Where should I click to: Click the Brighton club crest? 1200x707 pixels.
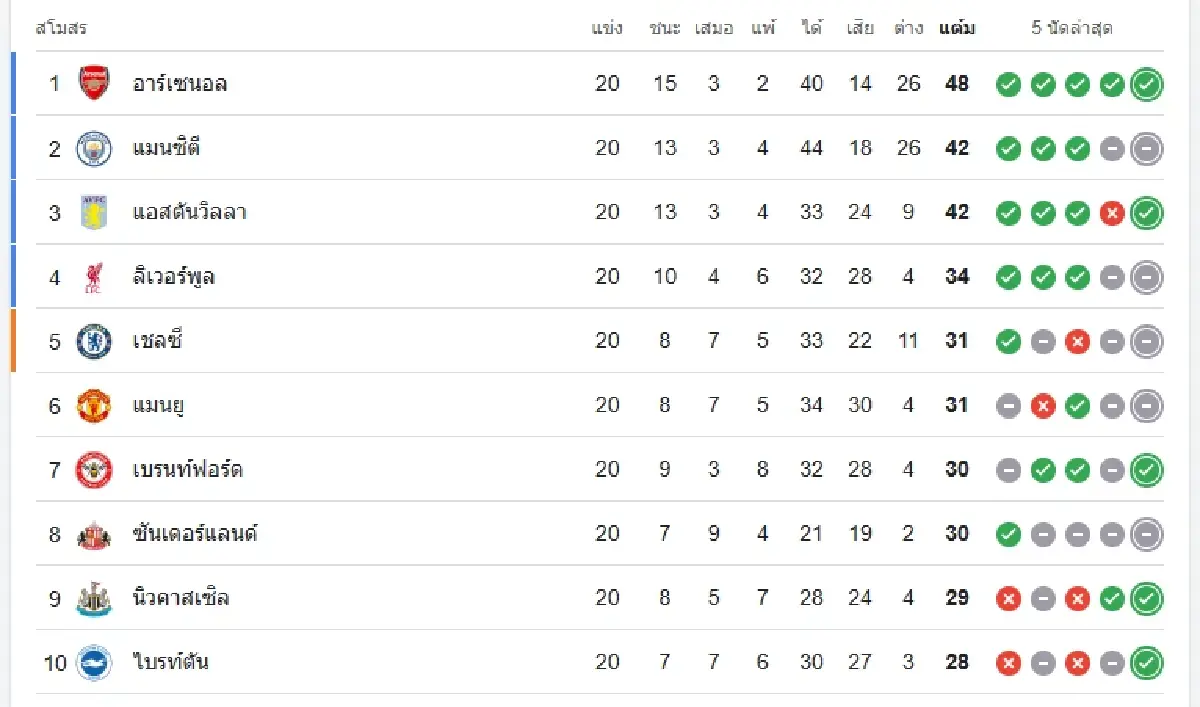pyautogui.click(x=95, y=662)
